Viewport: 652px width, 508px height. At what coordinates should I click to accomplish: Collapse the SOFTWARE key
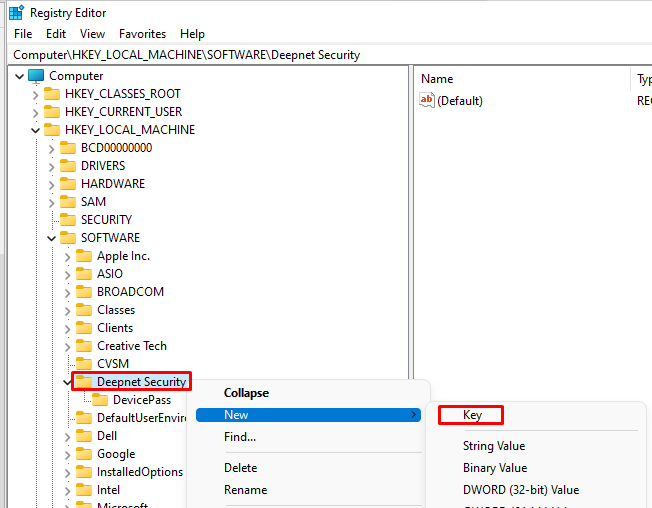[x=52, y=238]
